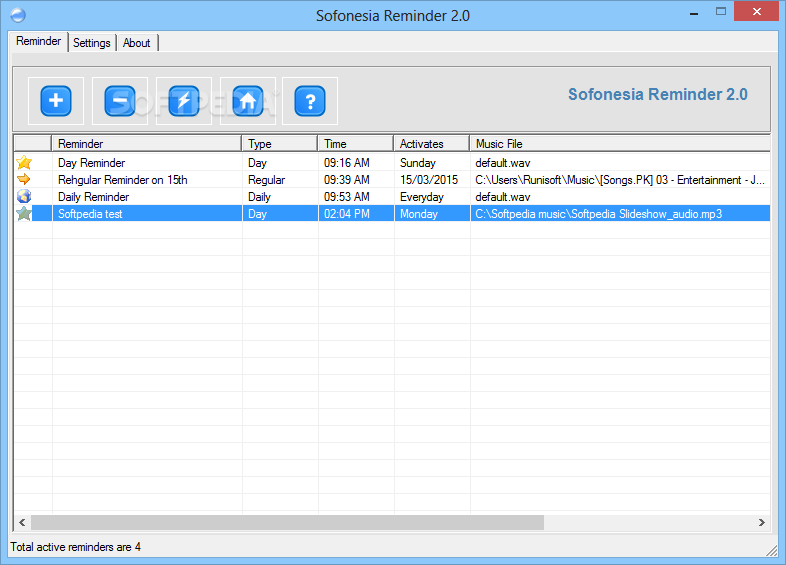
Task: Switch to the Reminder tab
Action: (x=39, y=41)
